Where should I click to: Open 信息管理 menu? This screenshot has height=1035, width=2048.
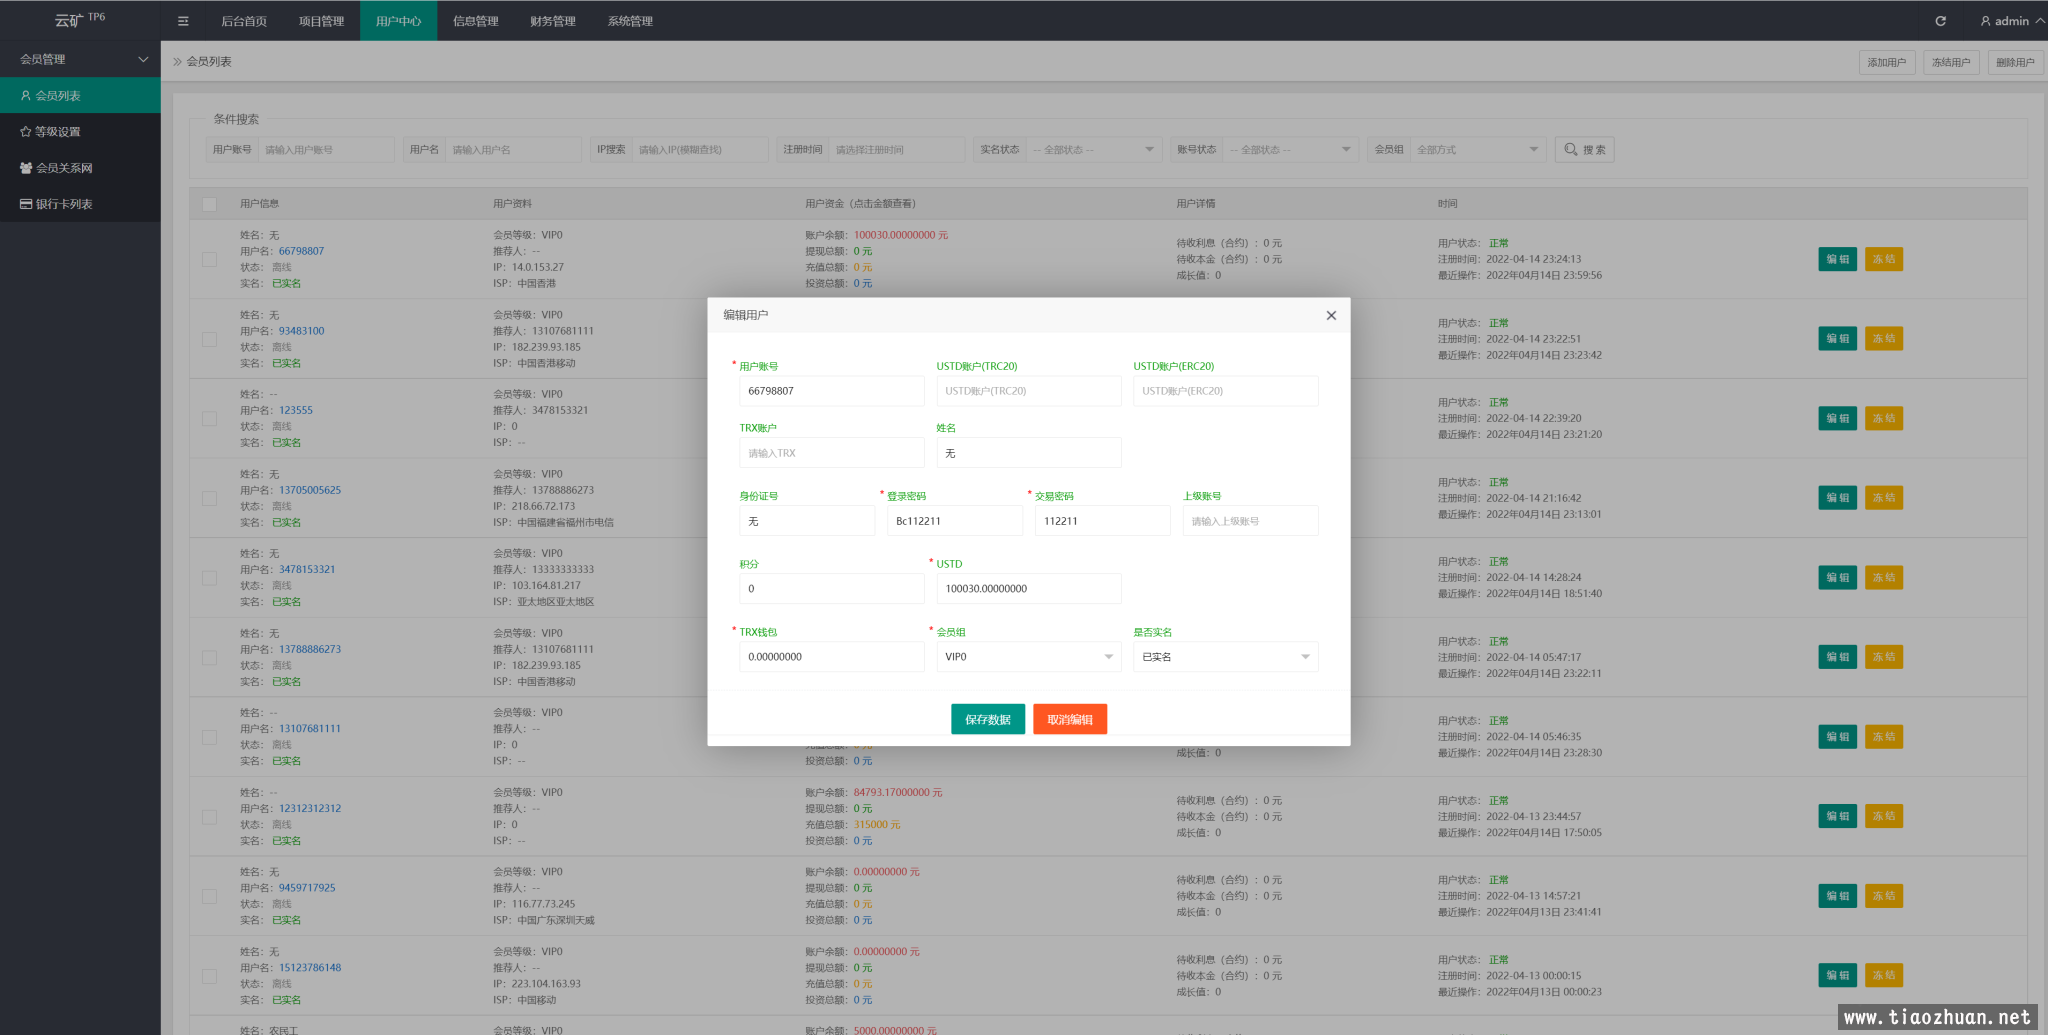pos(475,21)
